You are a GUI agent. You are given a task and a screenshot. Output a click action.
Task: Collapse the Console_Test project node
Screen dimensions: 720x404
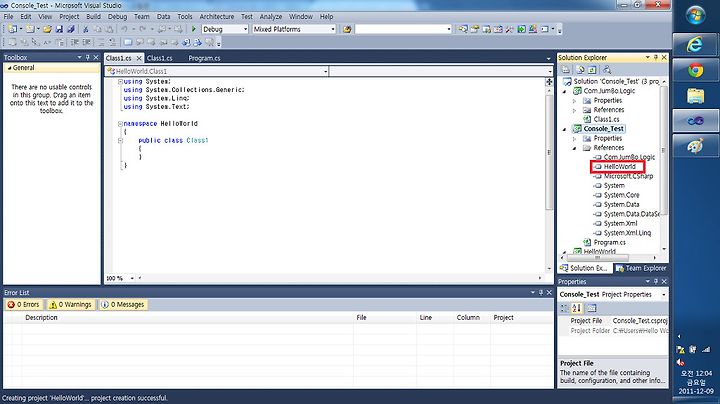tap(565, 129)
